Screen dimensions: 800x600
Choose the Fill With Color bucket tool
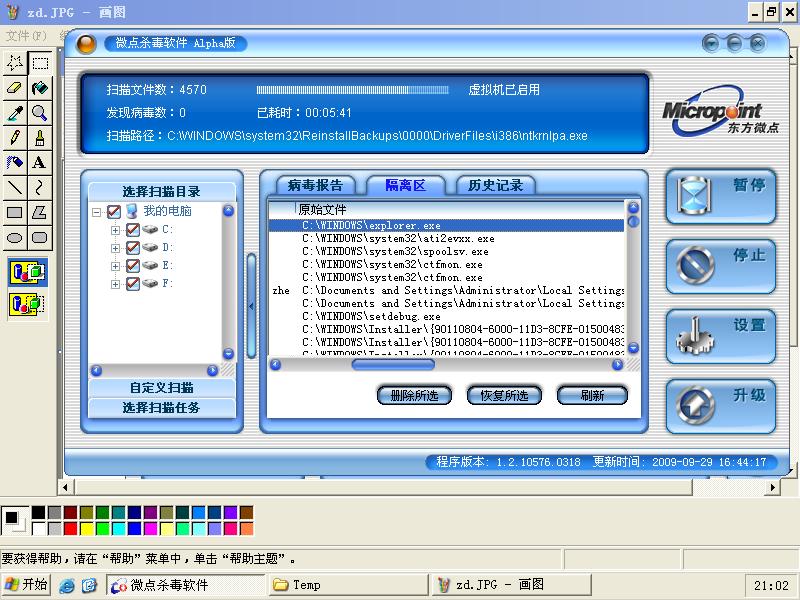point(40,88)
